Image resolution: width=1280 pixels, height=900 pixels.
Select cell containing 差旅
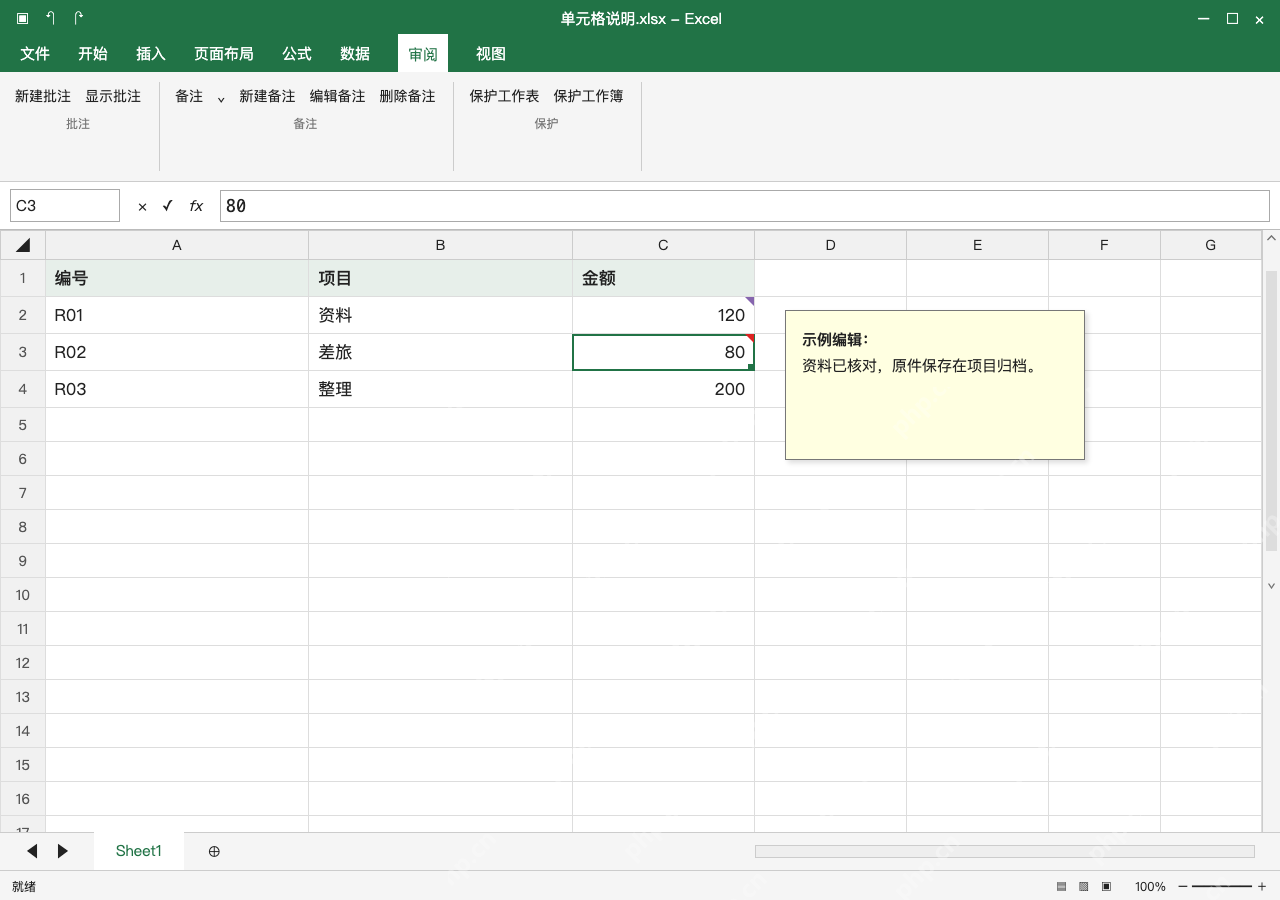pyautogui.click(x=440, y=352)
